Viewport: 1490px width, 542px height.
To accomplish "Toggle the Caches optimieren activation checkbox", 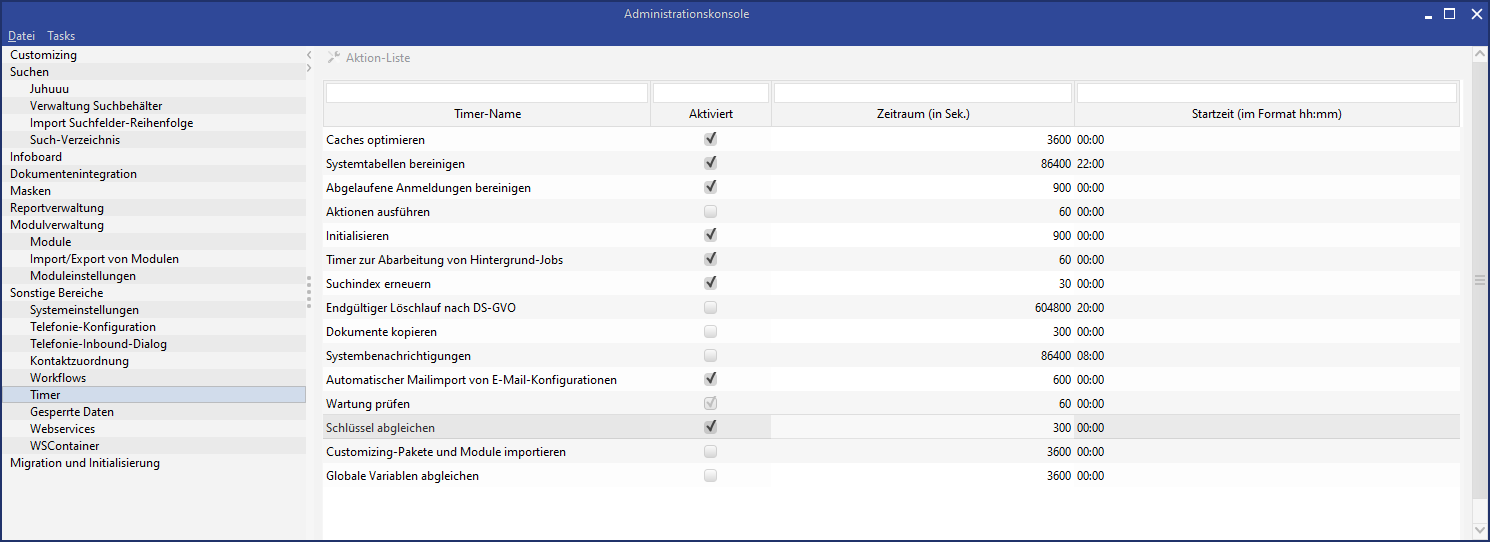I will pos(710,139).
